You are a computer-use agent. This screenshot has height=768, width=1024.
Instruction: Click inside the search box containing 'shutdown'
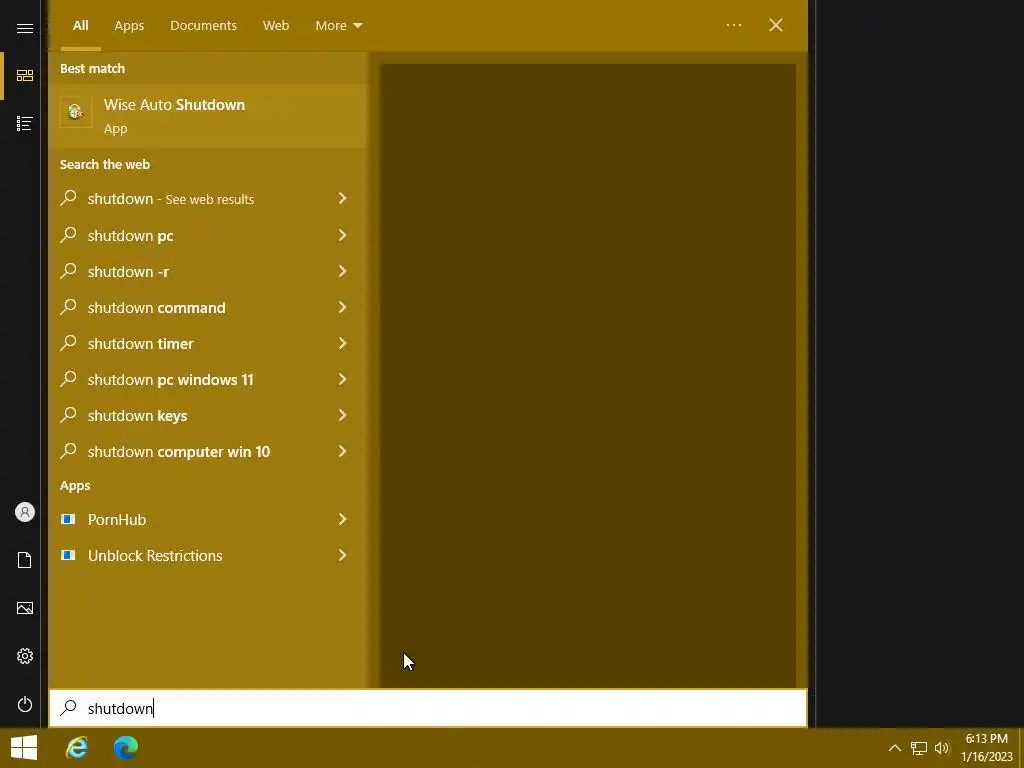[x=428, y=708]
